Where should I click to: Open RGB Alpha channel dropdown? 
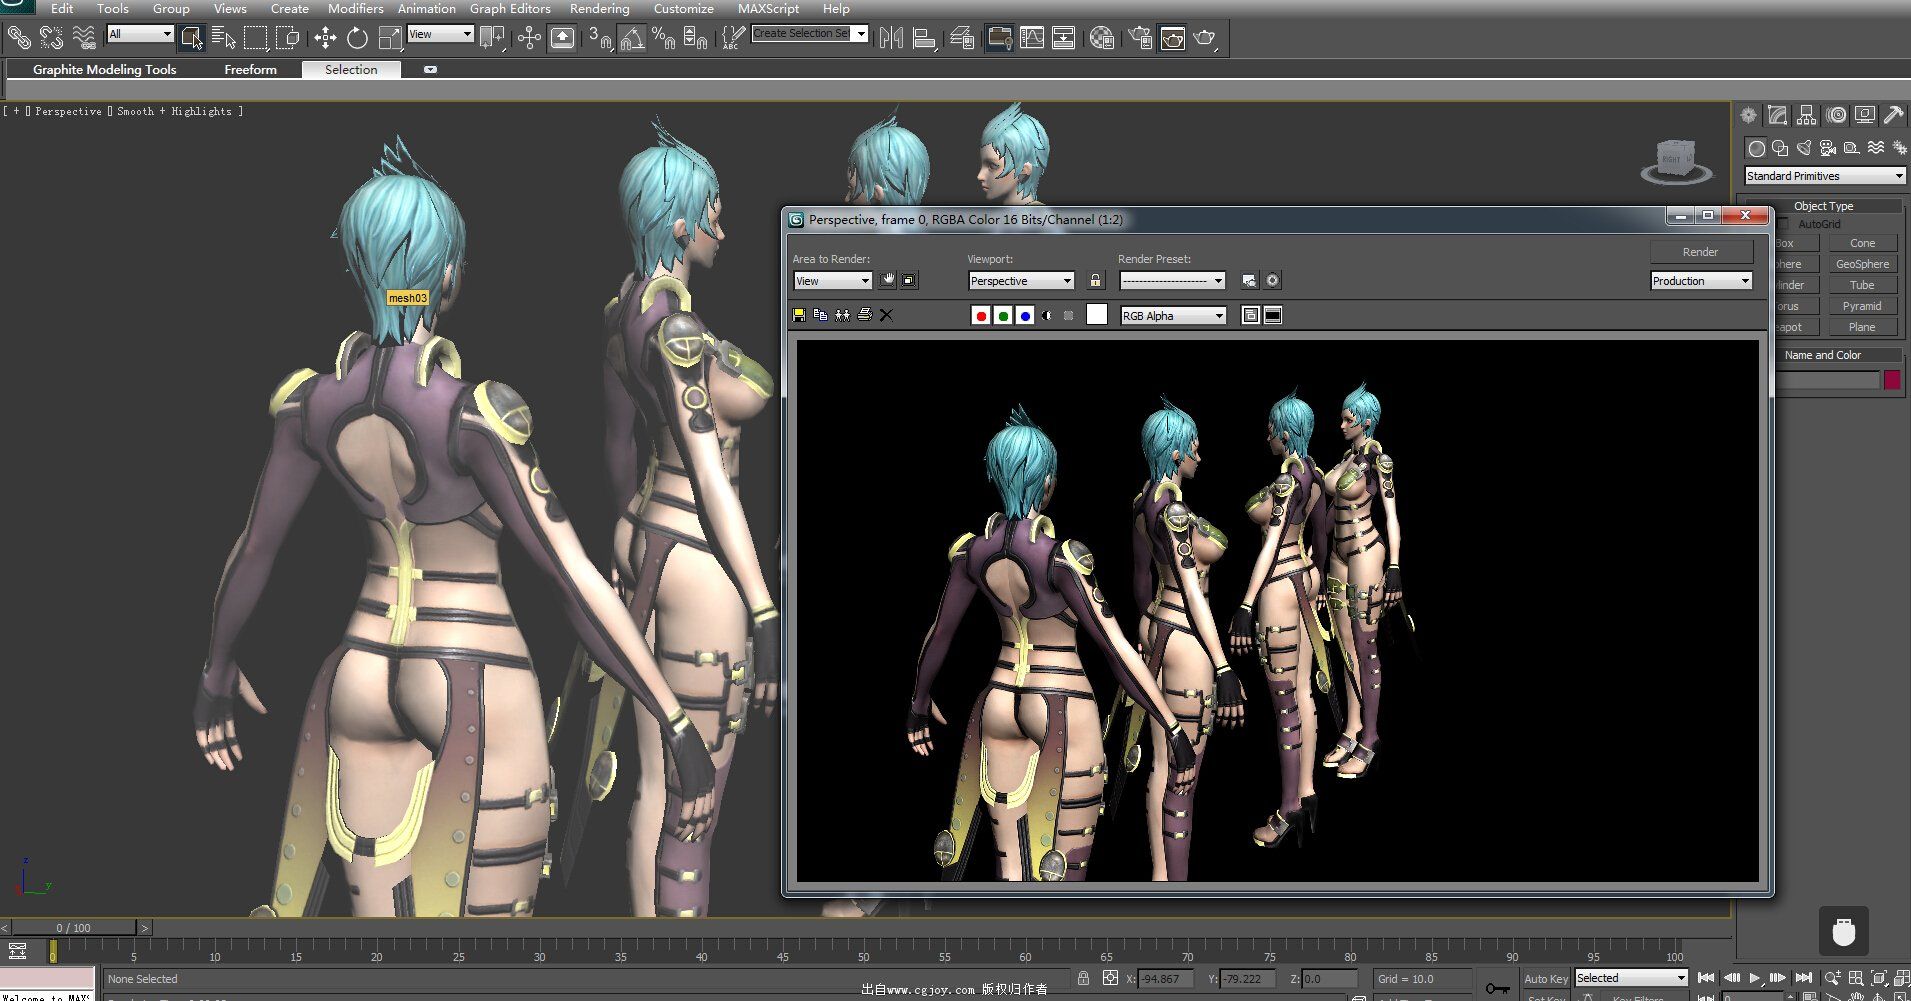pyautogui.click(x=1173, y=316)
